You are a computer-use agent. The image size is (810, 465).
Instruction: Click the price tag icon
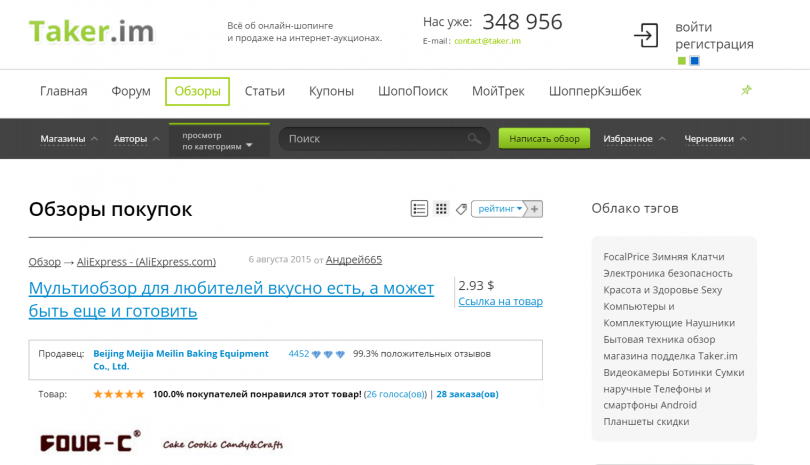[461, 209]
